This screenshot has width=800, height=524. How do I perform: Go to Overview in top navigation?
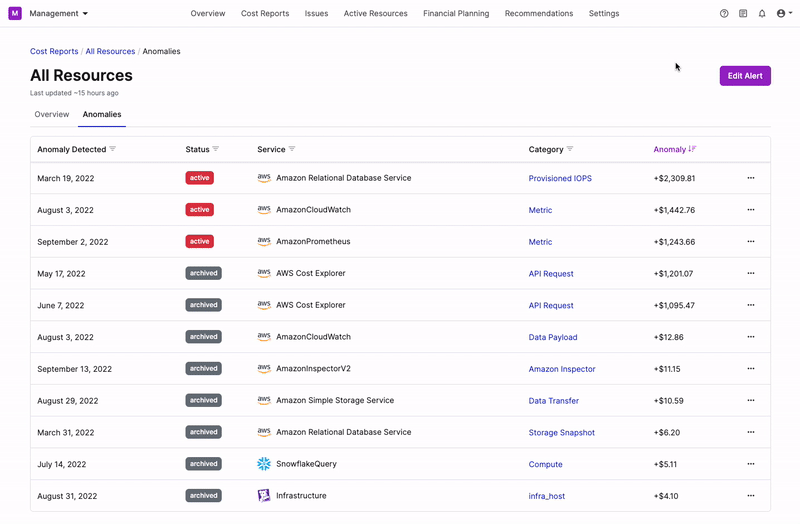tap(208, 13)
